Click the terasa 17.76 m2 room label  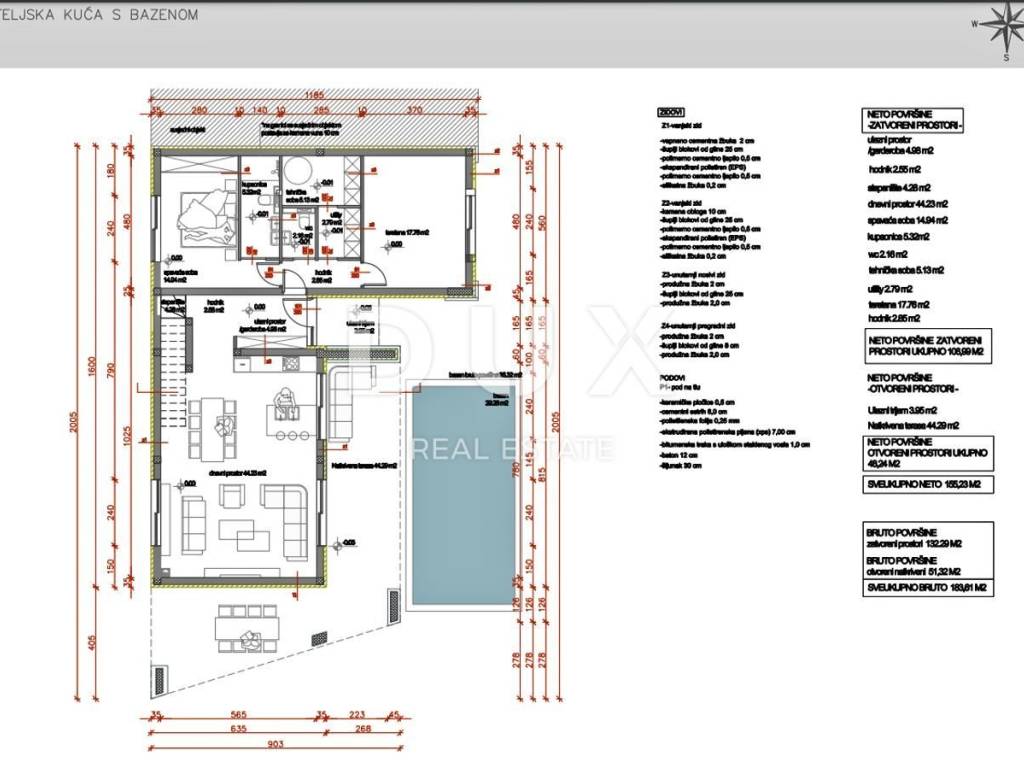tap(409, 232)
